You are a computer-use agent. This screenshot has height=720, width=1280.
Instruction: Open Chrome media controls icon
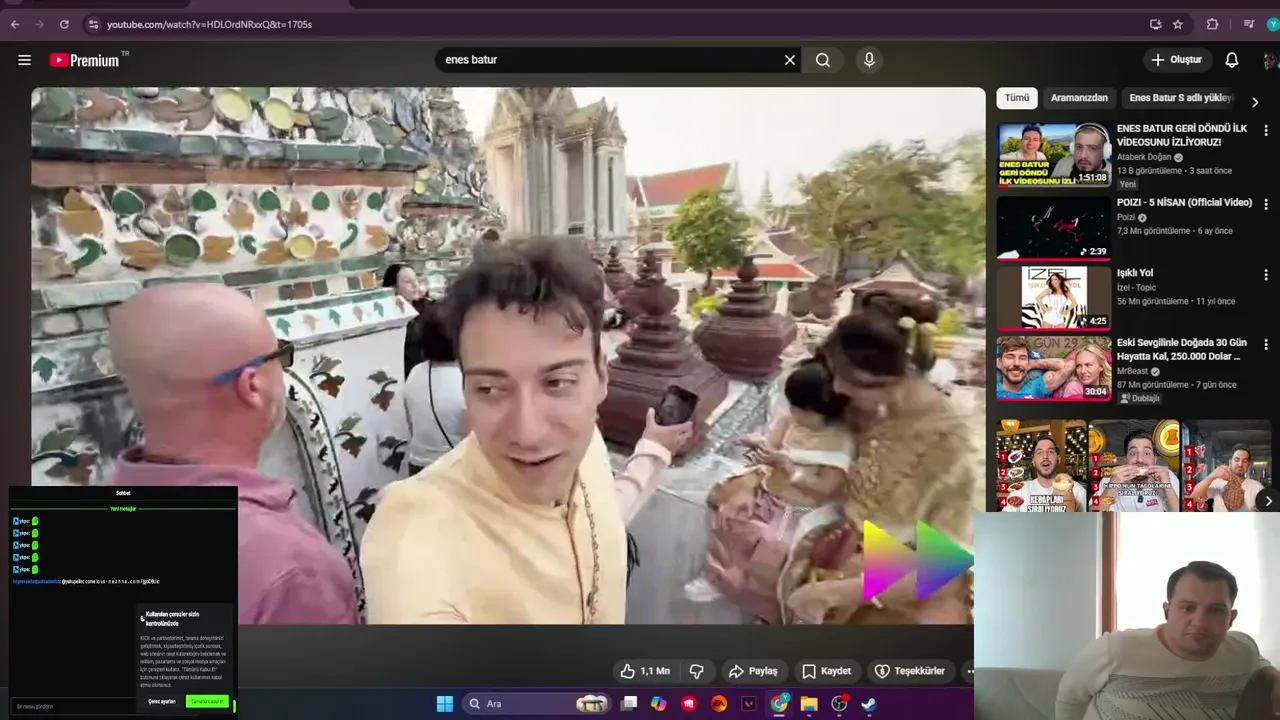(x=1249, y=24)
